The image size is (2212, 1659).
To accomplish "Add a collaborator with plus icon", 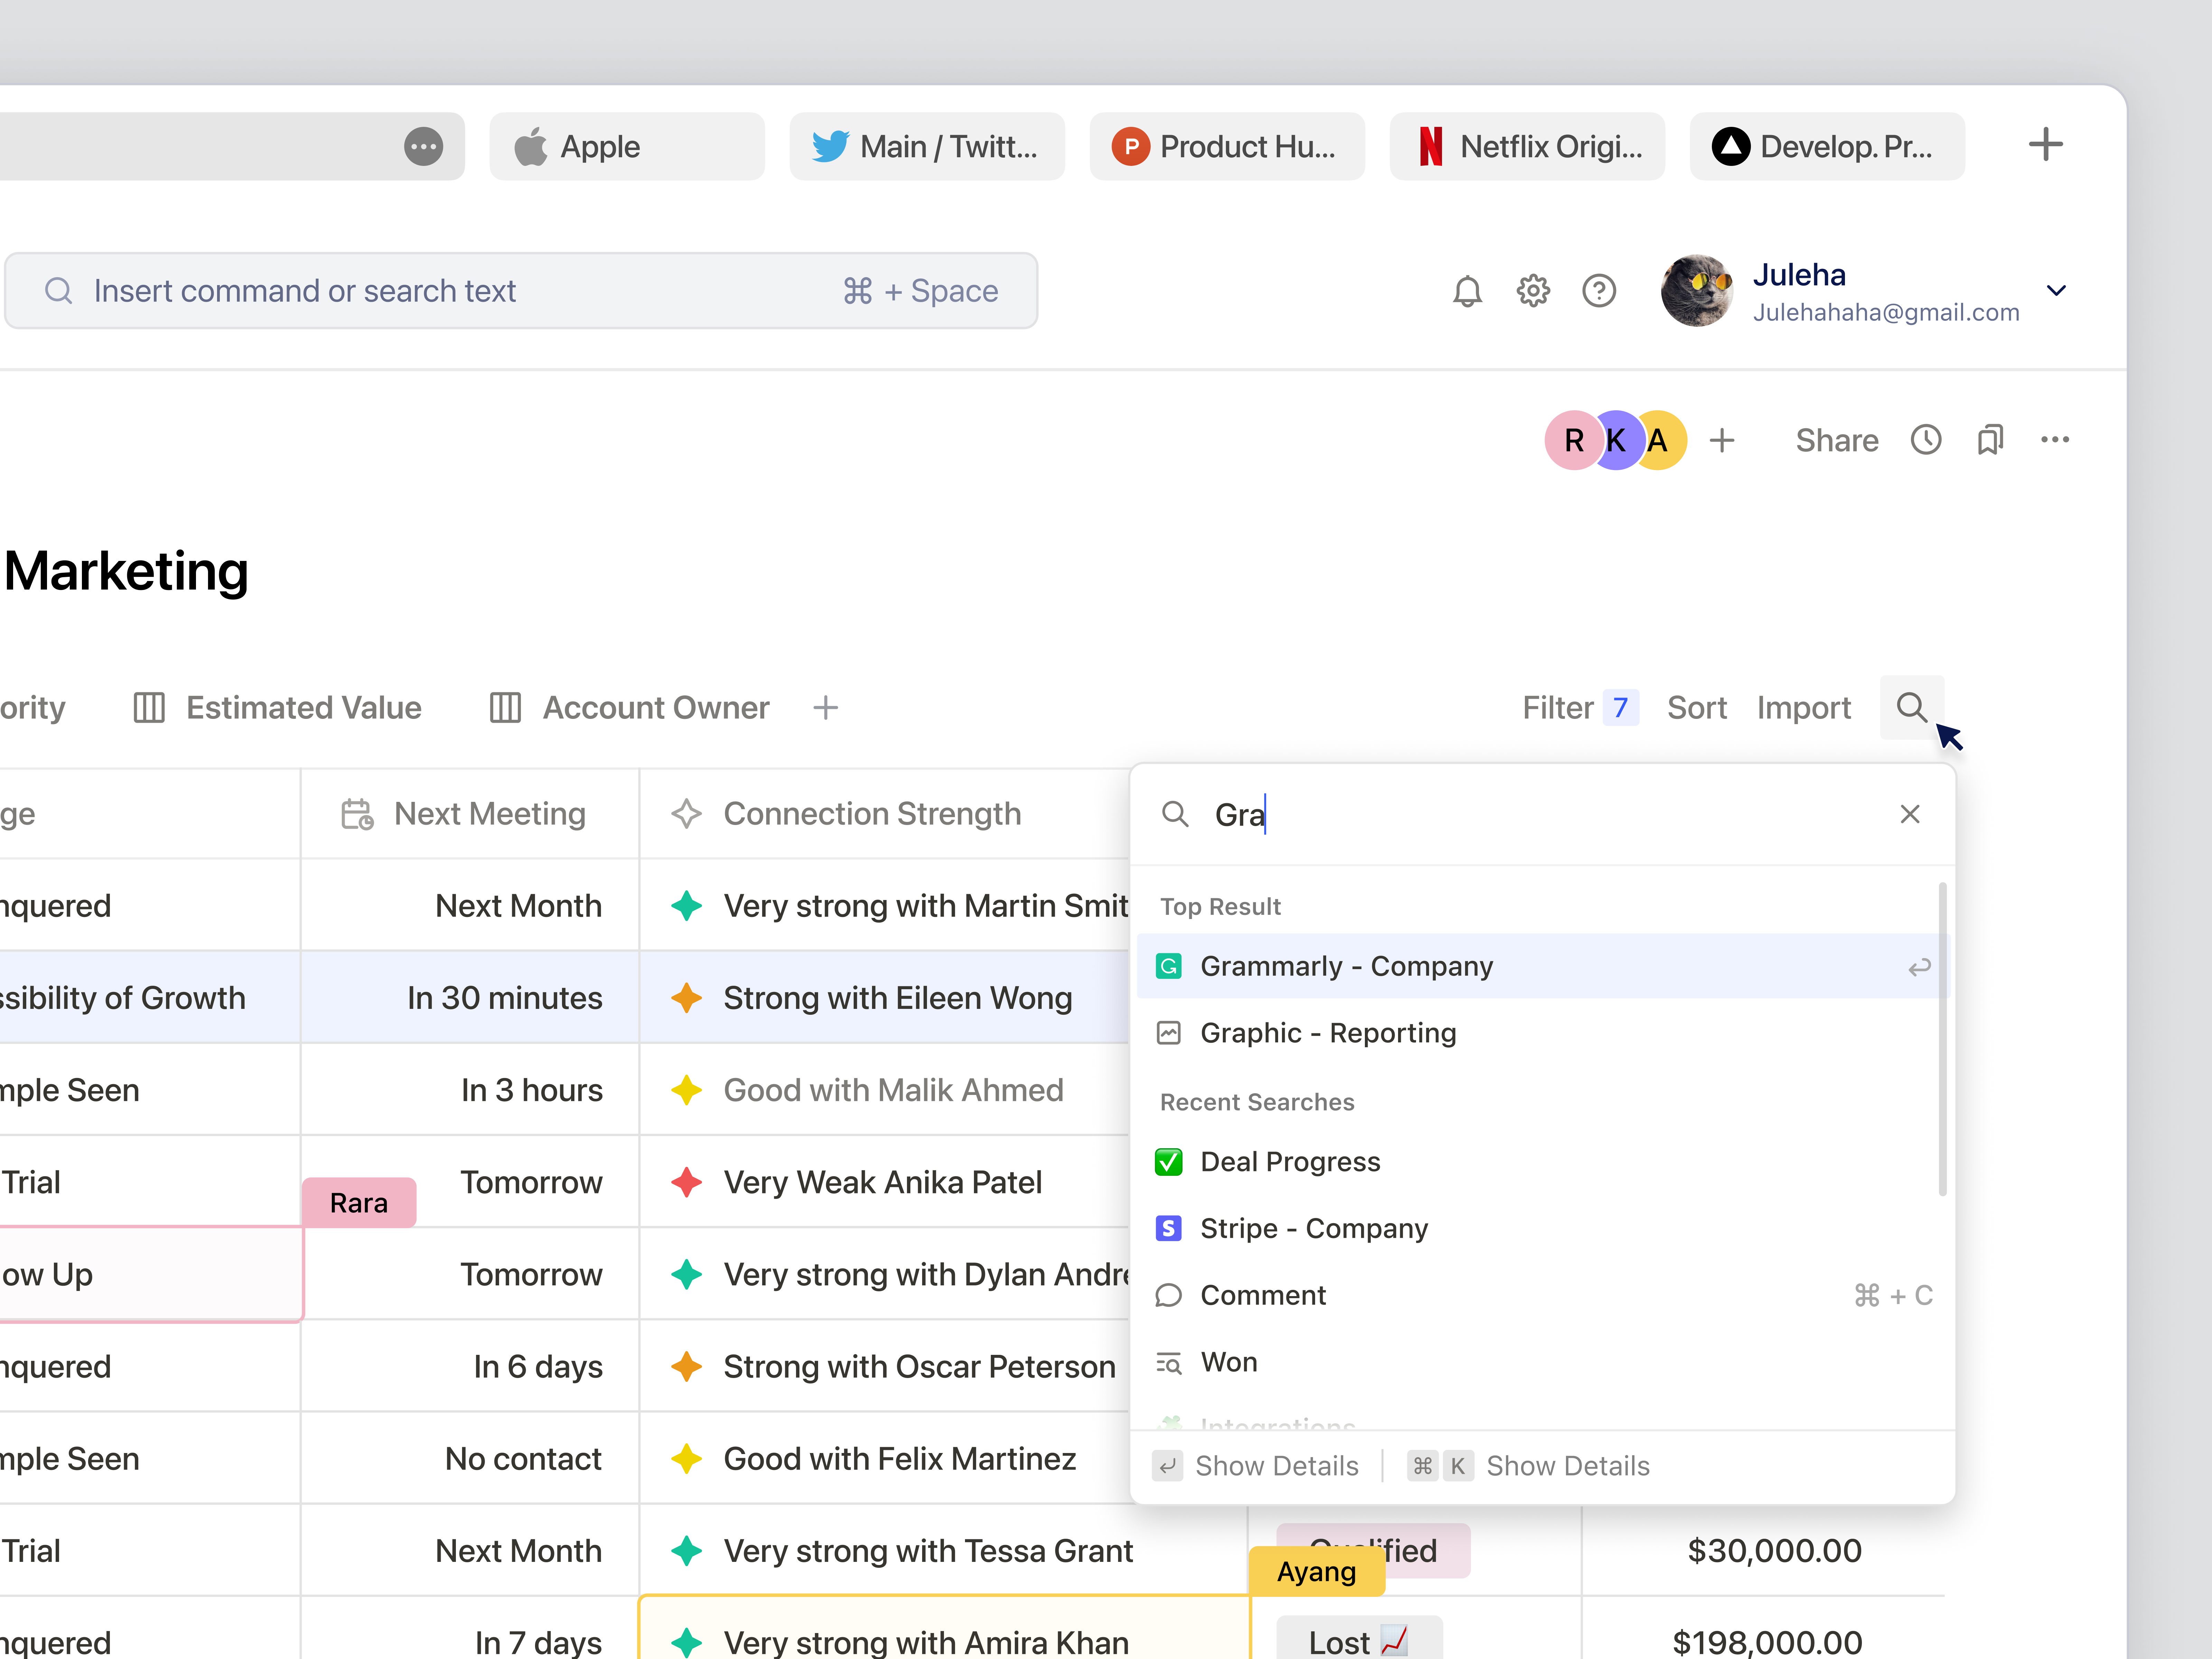I will tap(1722, 440).
